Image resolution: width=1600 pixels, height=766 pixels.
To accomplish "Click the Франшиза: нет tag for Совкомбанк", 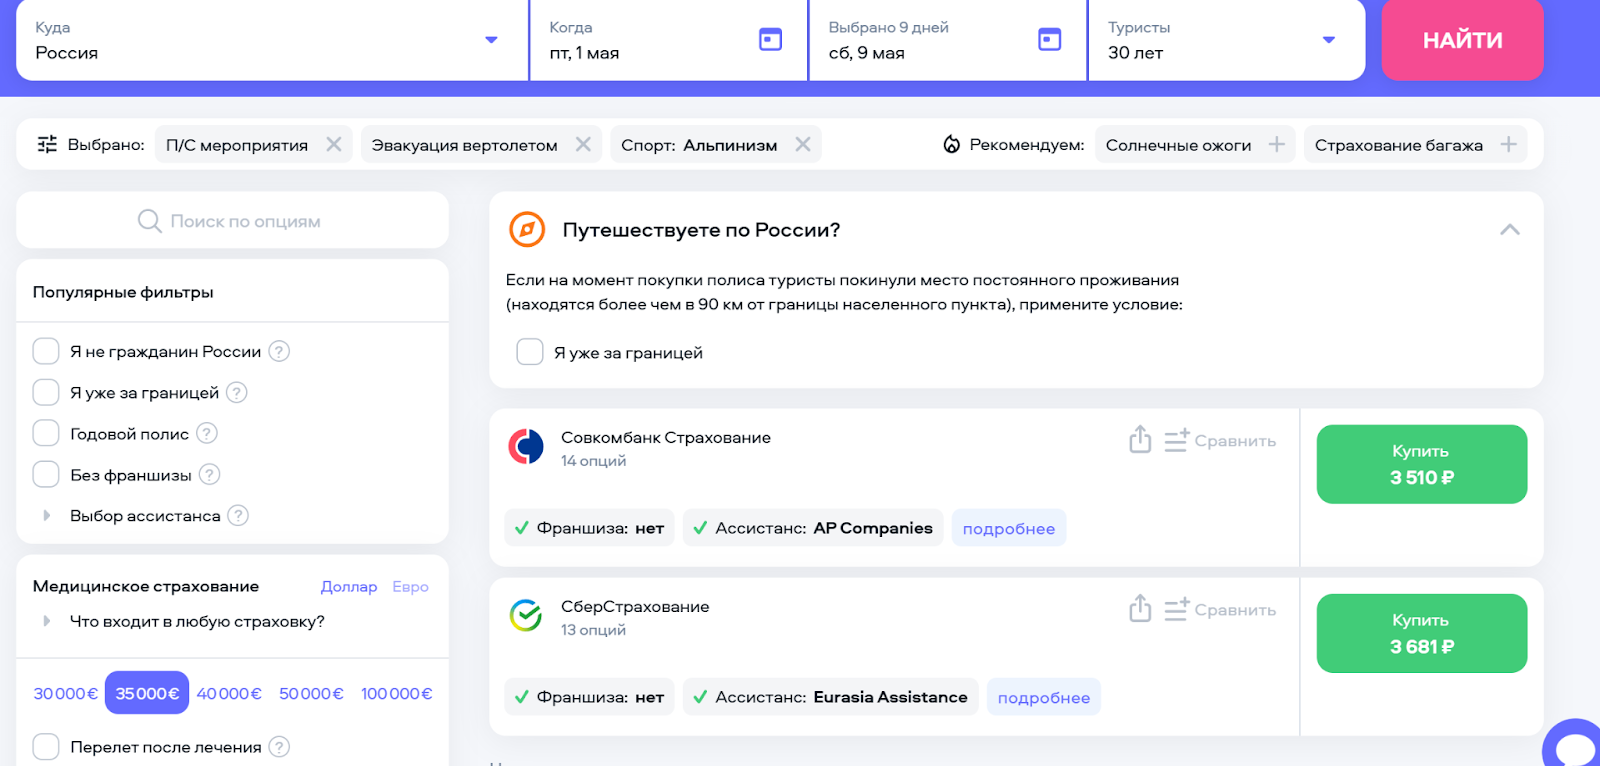I will (x=590, y=528).
